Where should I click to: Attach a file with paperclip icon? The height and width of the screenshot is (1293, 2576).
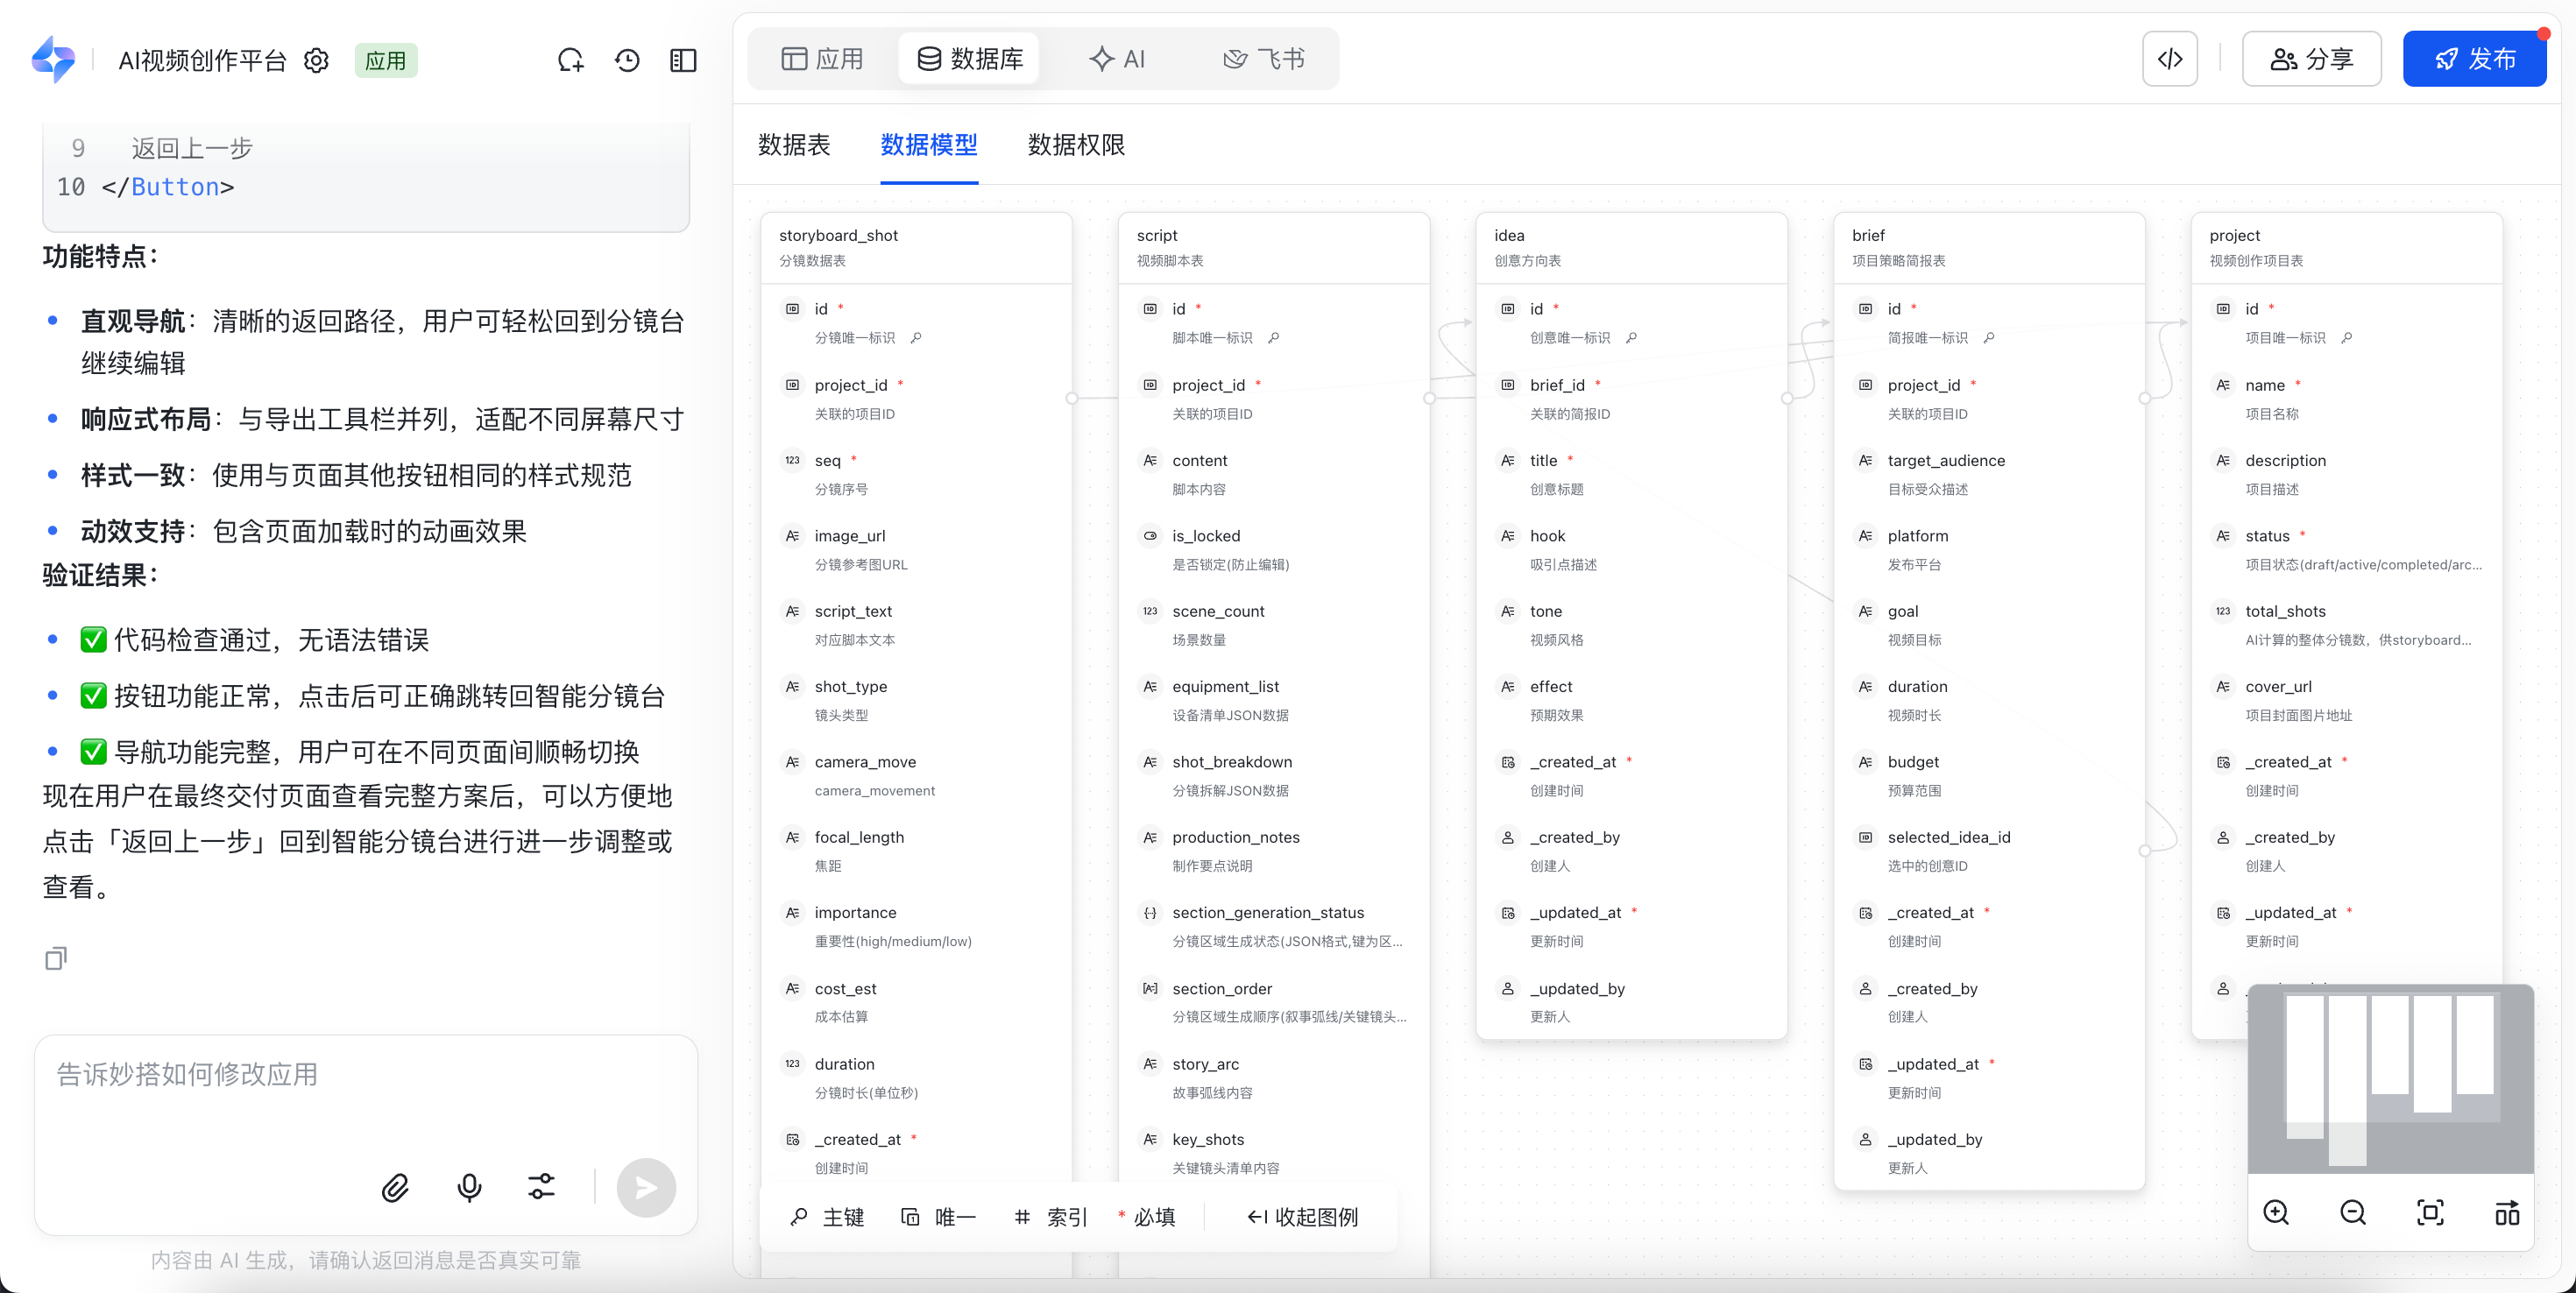click(x=395, y=1187)
